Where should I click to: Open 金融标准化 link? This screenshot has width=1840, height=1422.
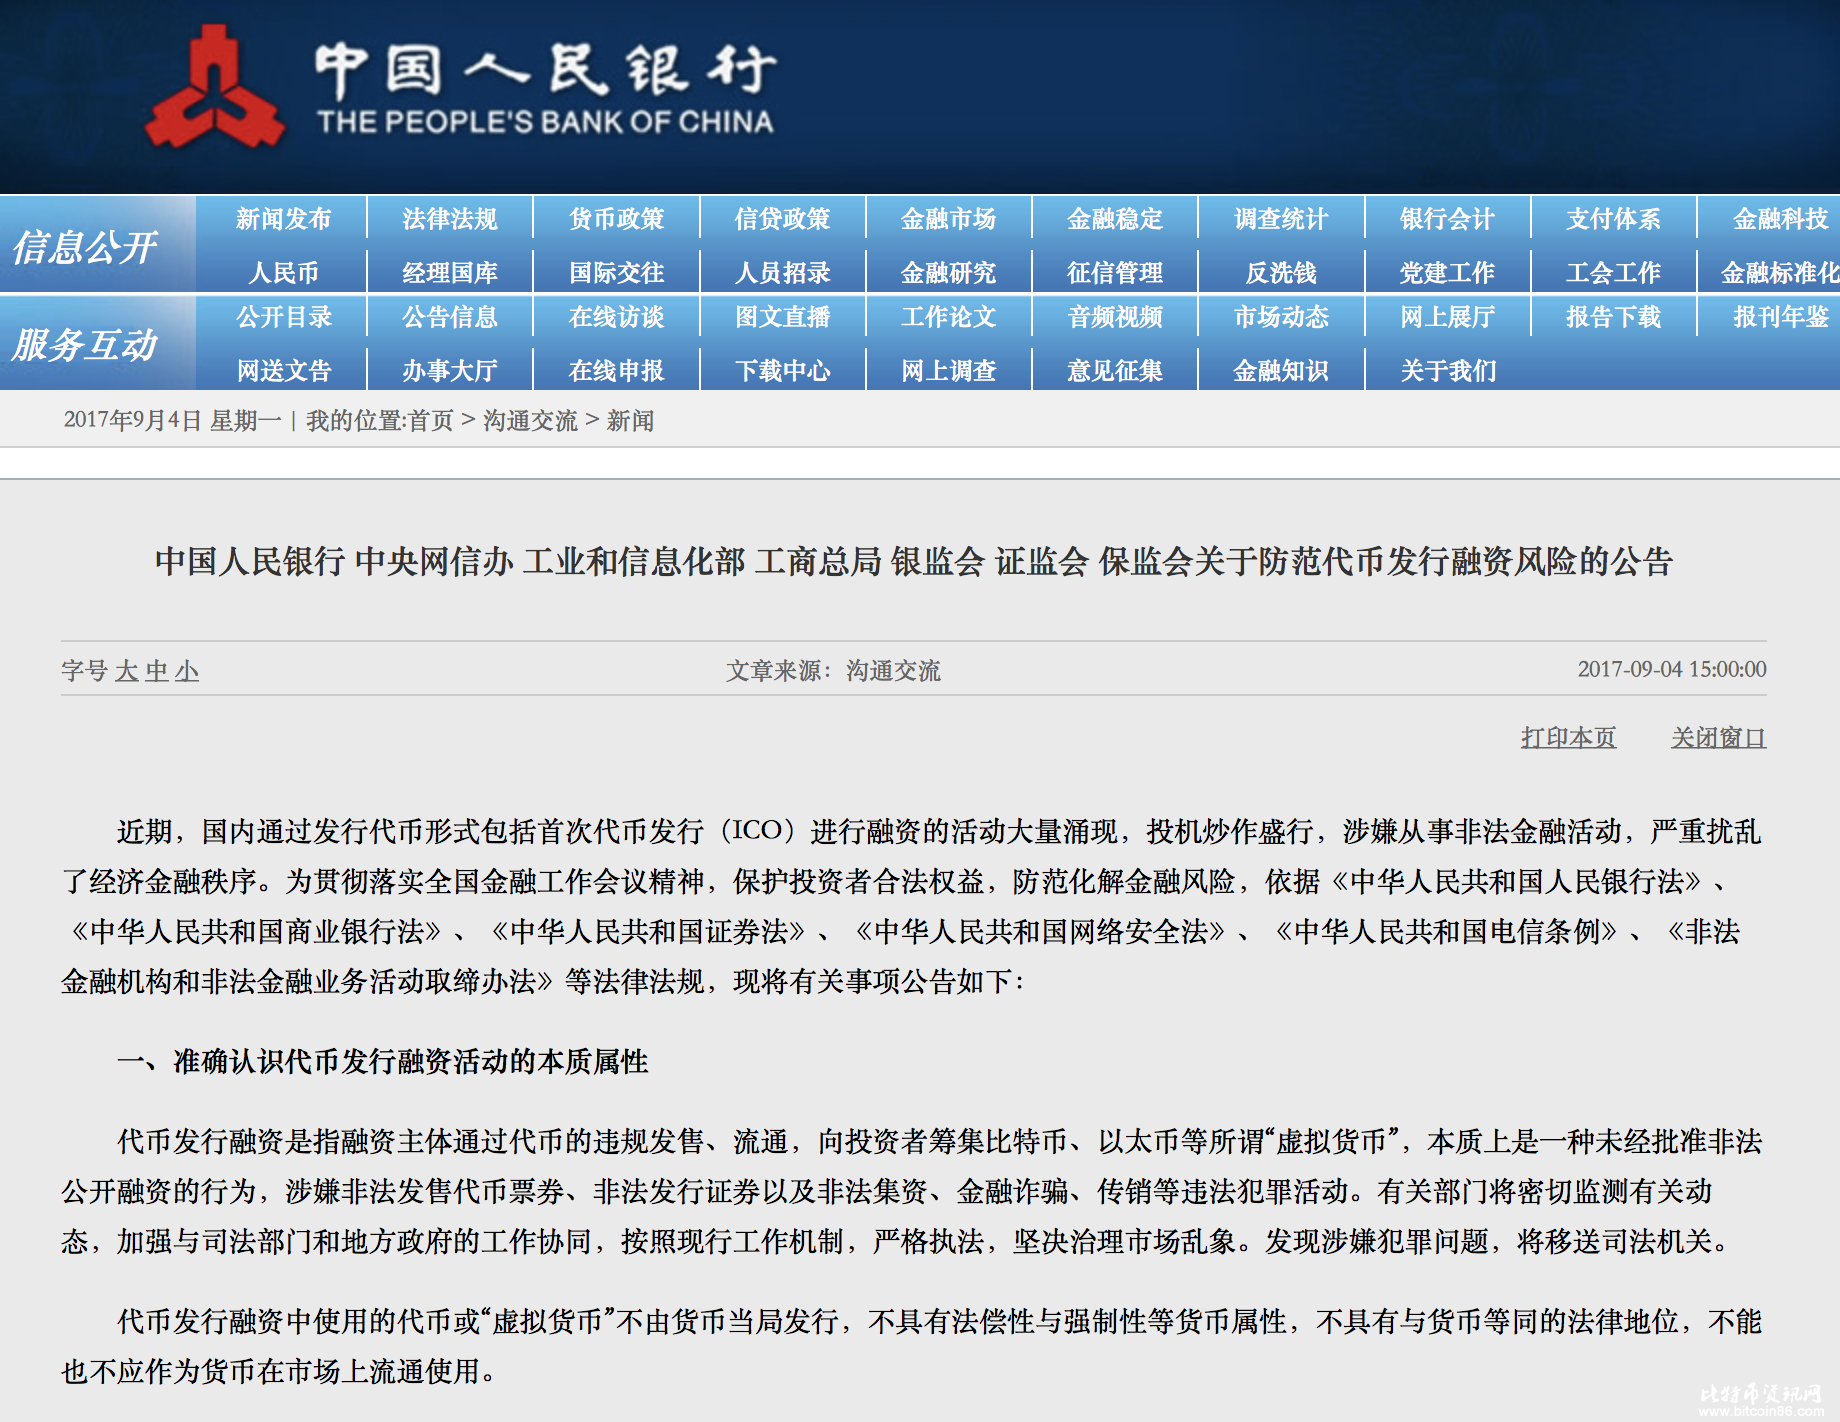pyautogui.click(x=1780, y=272)
